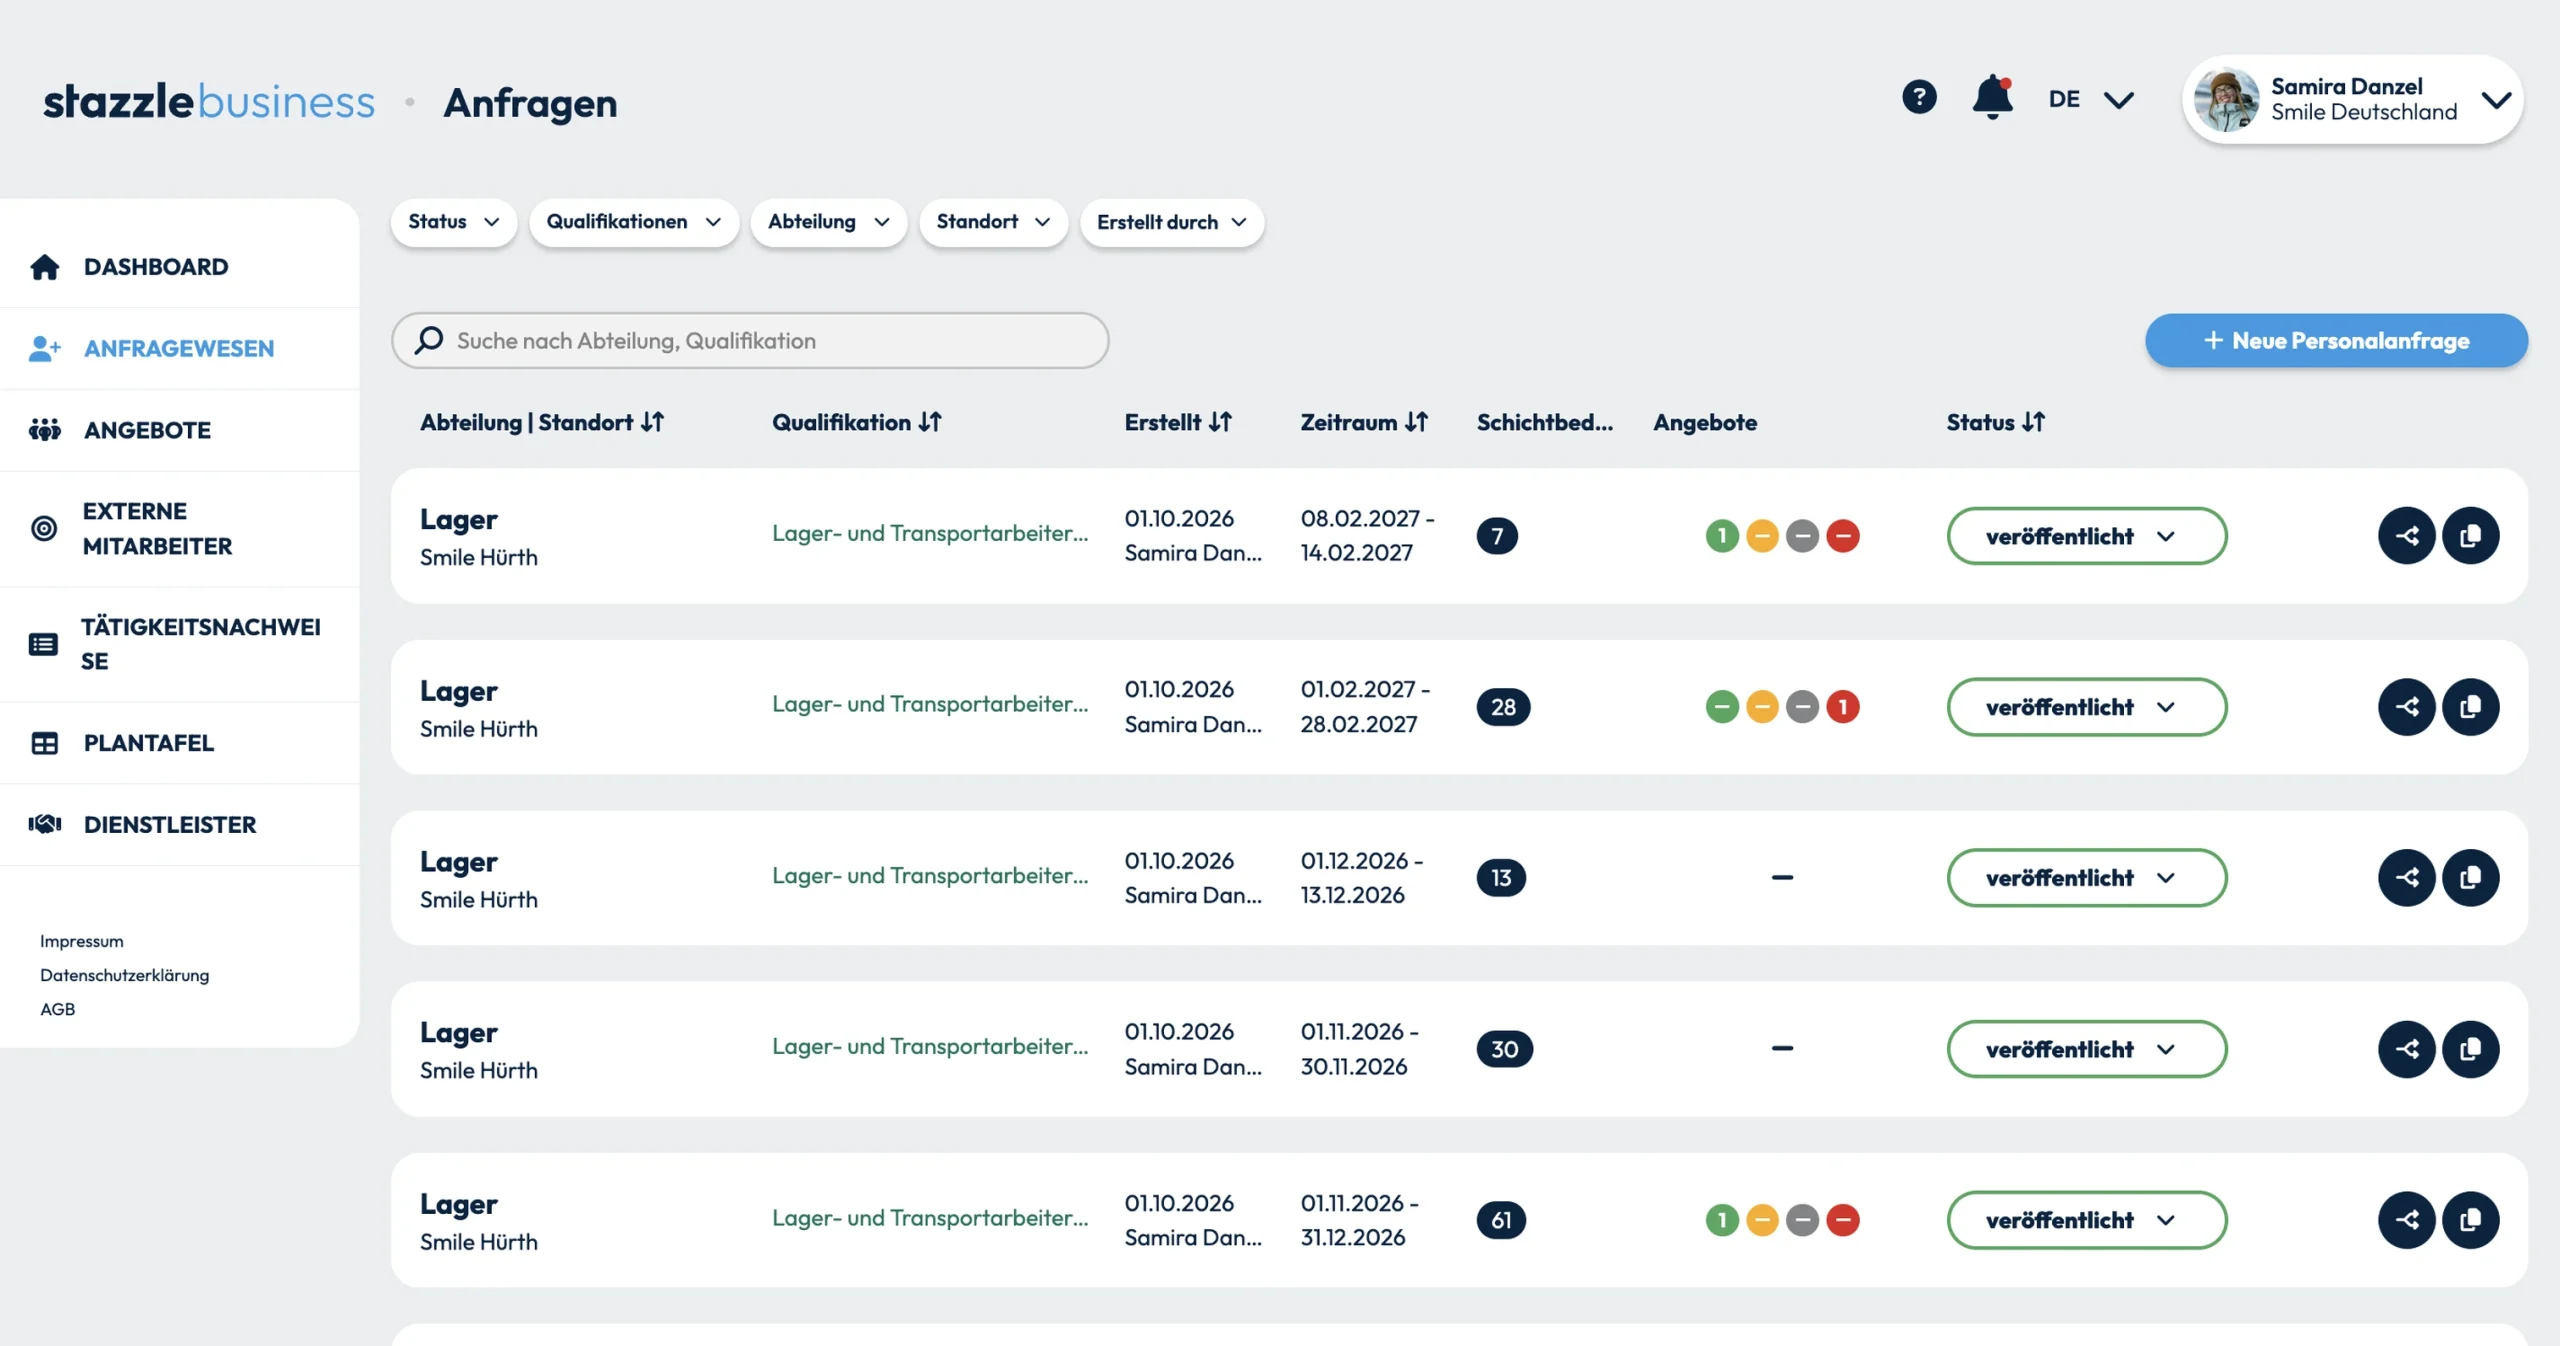Focus the Abteilung, Qualifikation search field
The image size is (2560, 1346).
point(750,340)
